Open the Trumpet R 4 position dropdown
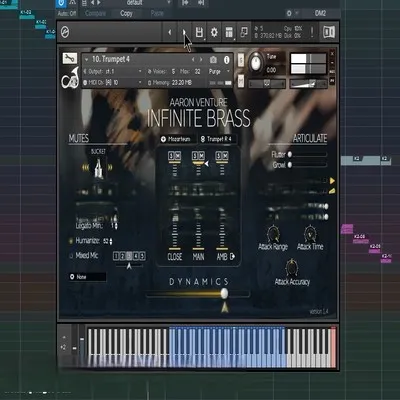Screen dimensions: 400x400 point(218,139)
